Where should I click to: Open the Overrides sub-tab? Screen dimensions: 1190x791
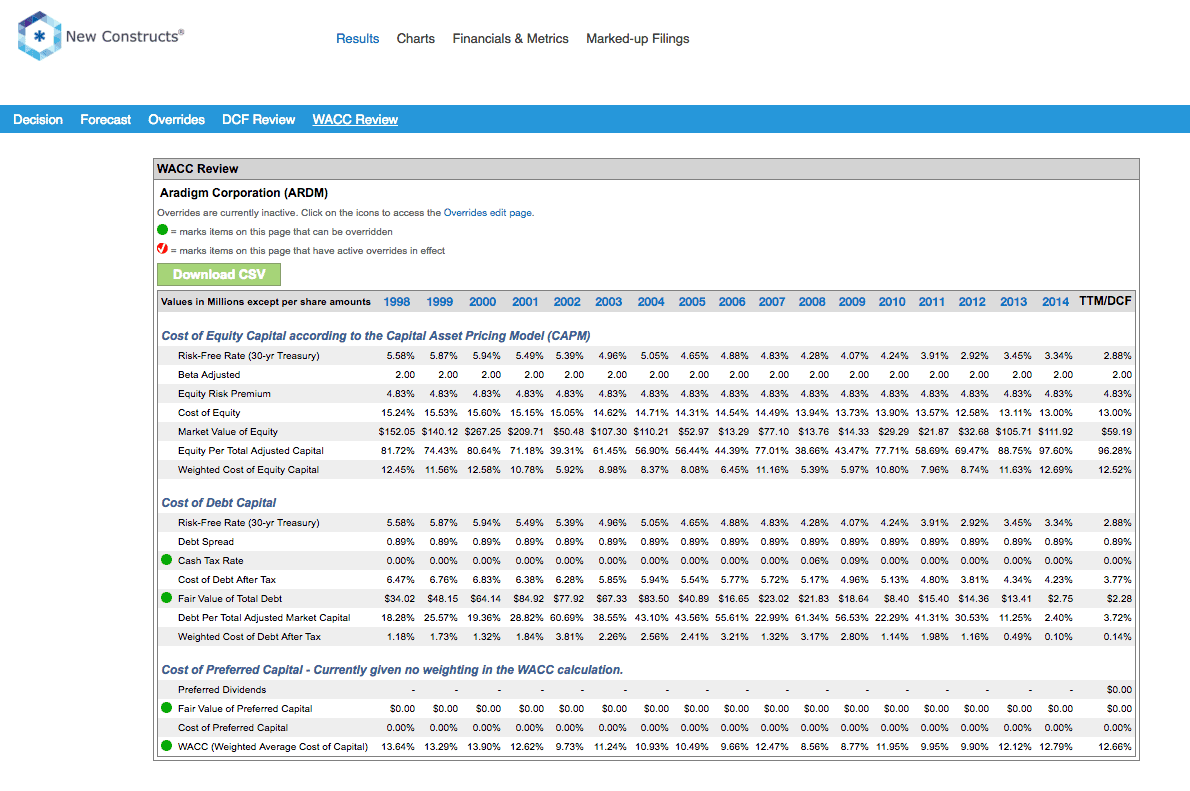click(x=177, y=120)
